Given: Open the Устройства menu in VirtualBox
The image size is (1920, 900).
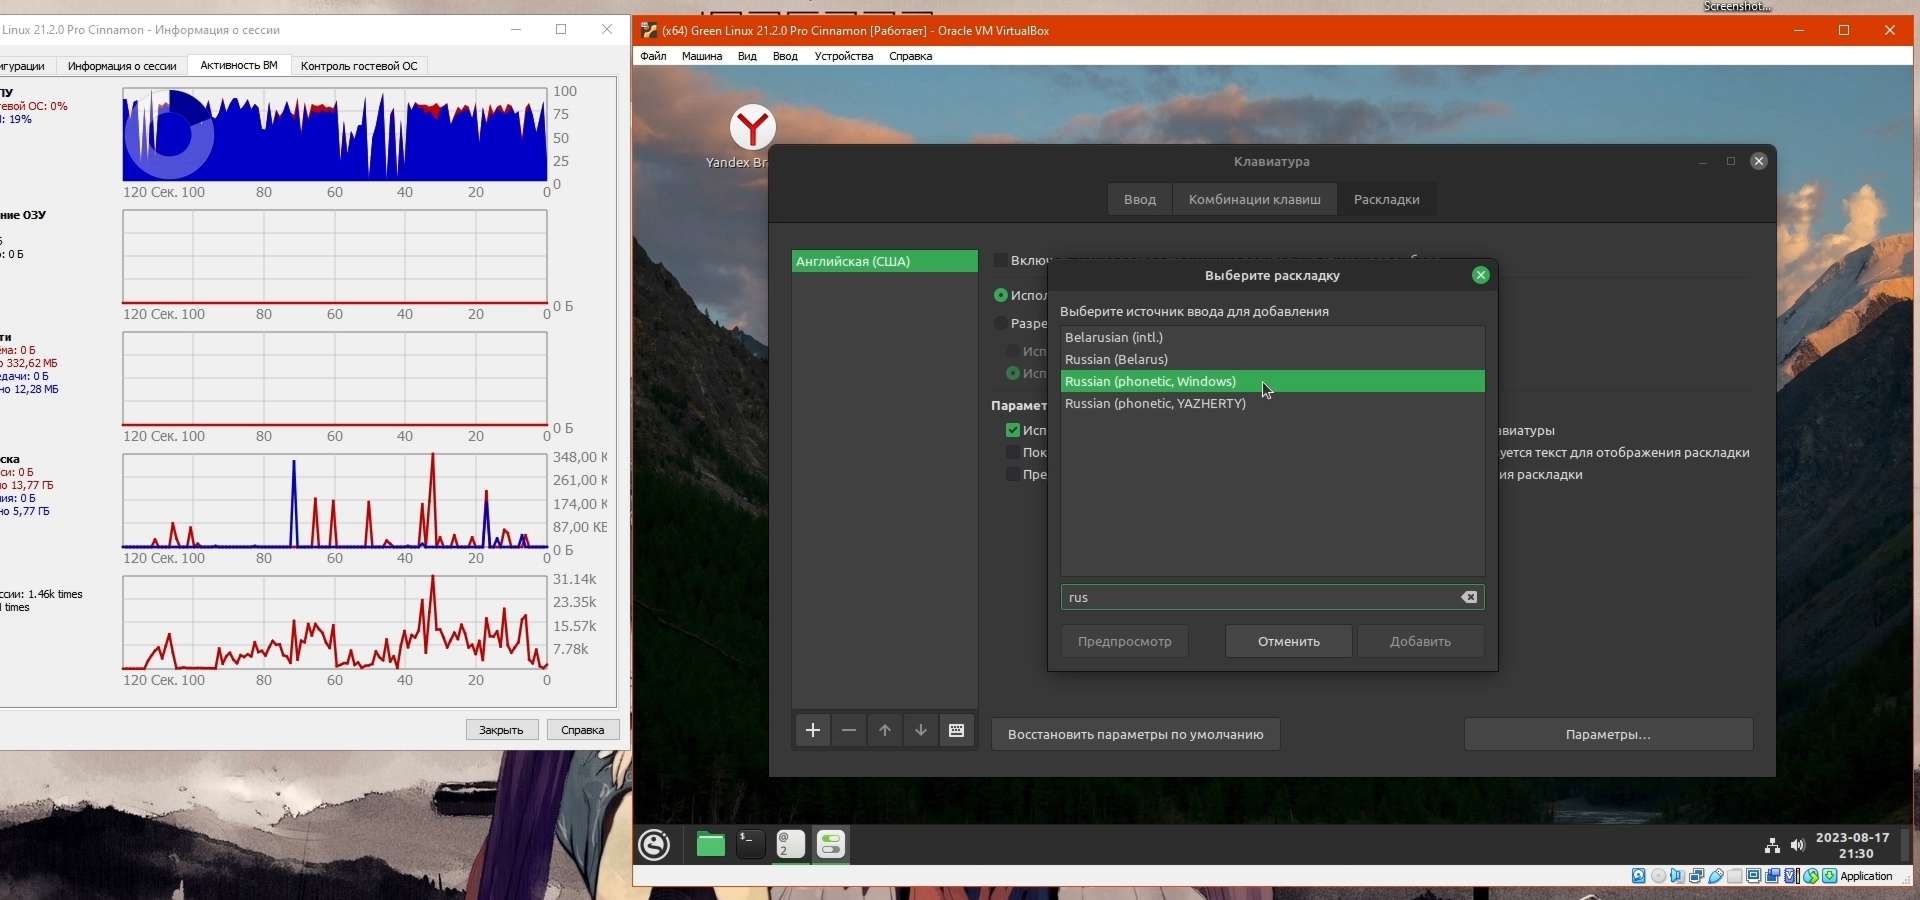Looking at the screenshot, I should click(x=844, y=56).
